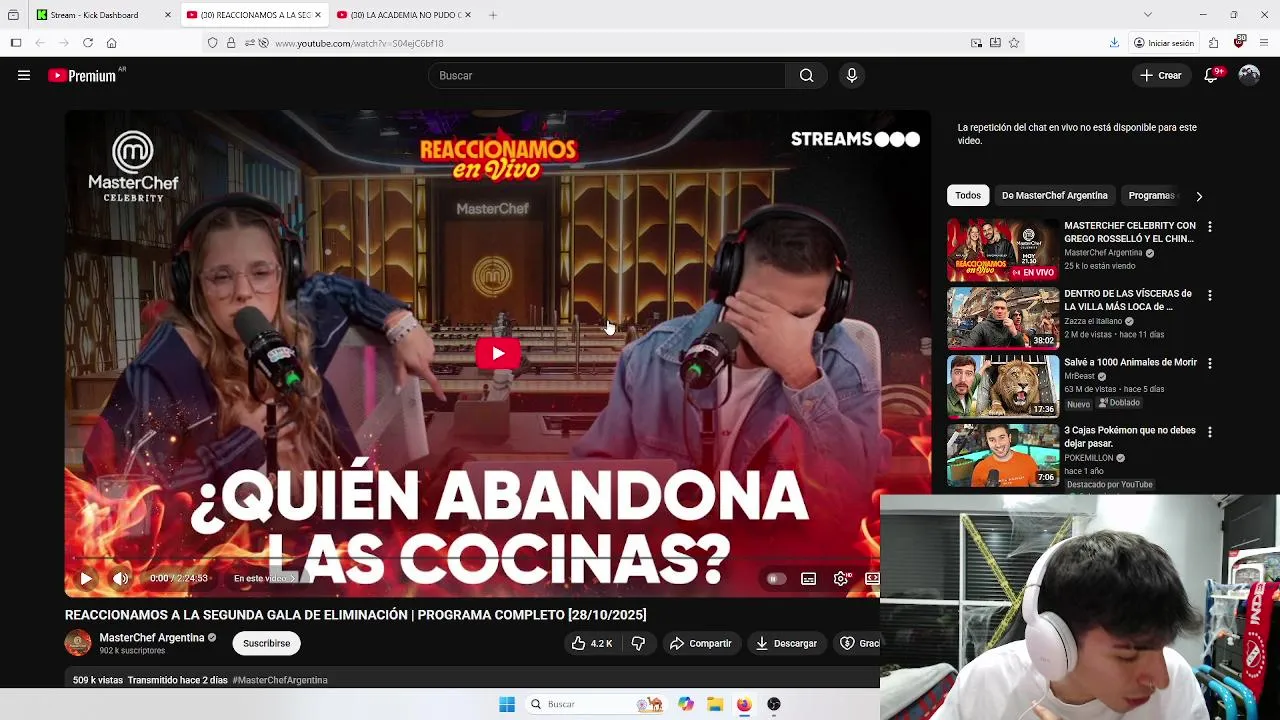Image resolution: width=1280 pixels, height=720 pixels.
Task: Open the Windows Start menu
Action: 507,705
